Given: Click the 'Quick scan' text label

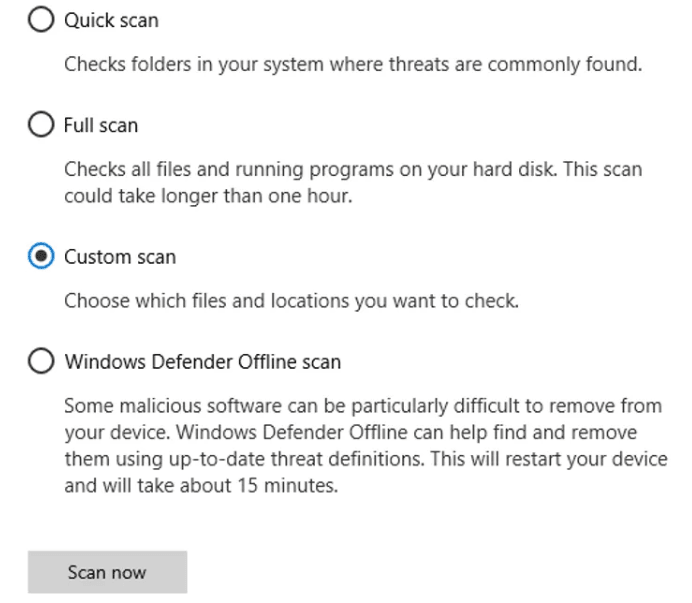Looking at the screenshot, I should (111, 20).
